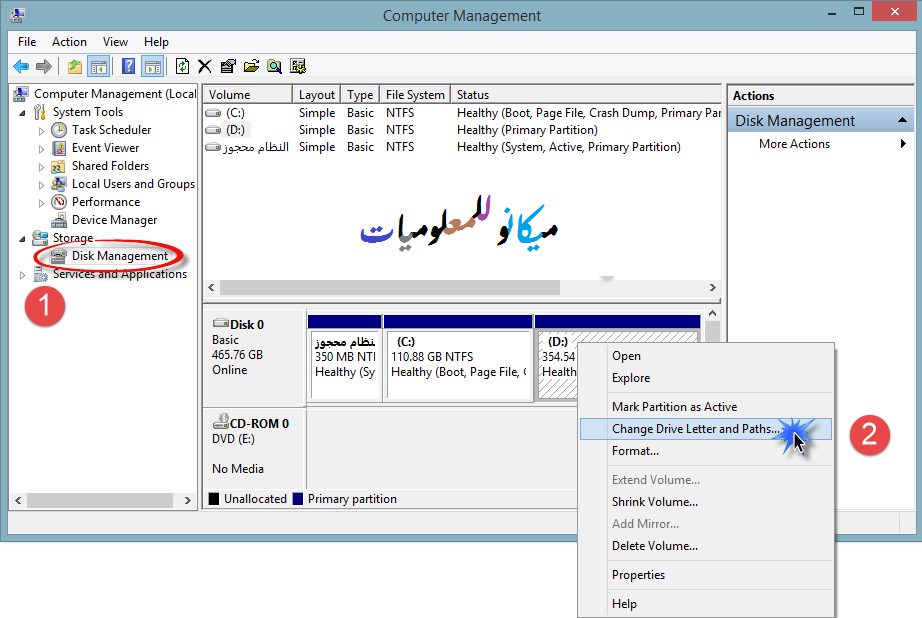Expand the Shared Folders node arrow
The image size is (922, 618).
click(41, 167)
